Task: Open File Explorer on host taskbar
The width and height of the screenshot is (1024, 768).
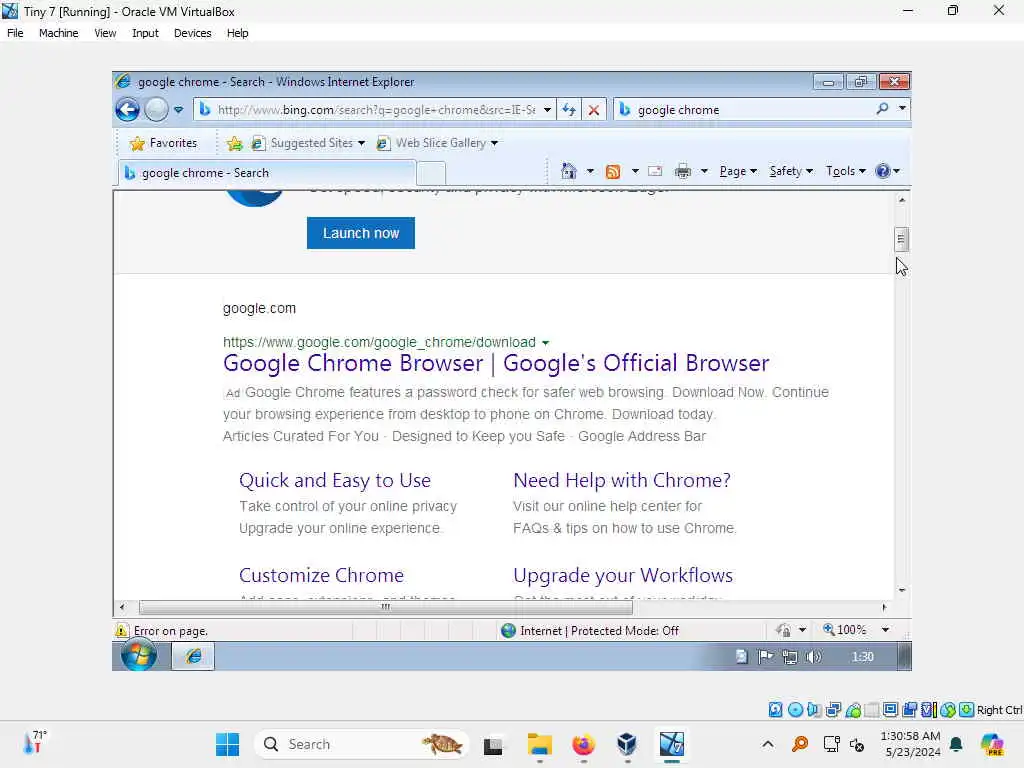Action: tap(540, 744)
